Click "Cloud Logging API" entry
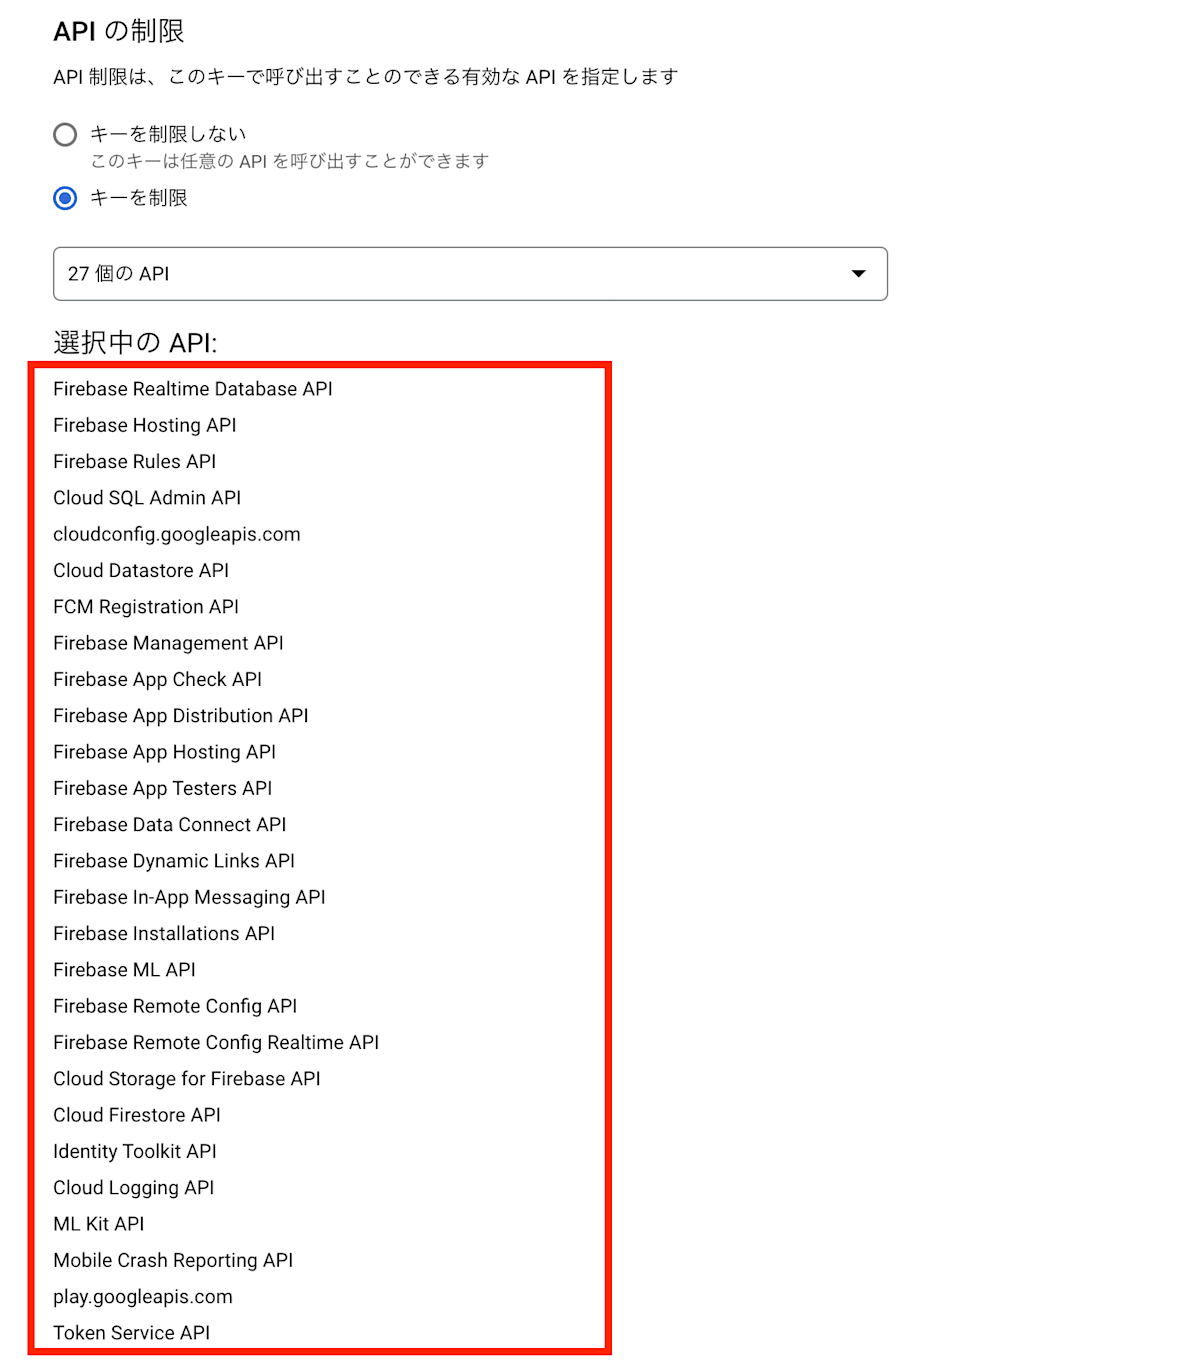This screenshot has height=1360, width=1200. pyautogui.click(x=134, y=1188)
